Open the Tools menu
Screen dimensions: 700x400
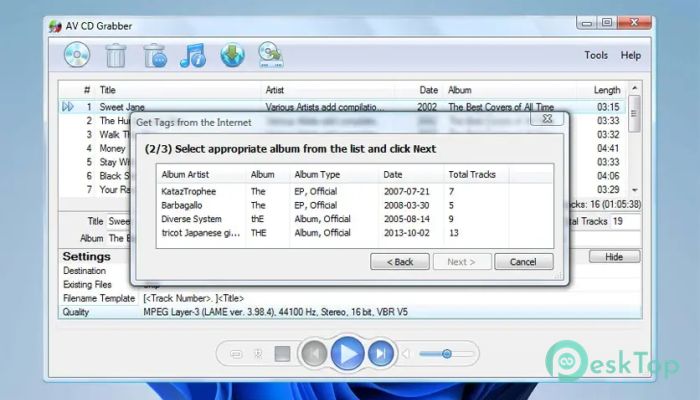coord(596,55)
